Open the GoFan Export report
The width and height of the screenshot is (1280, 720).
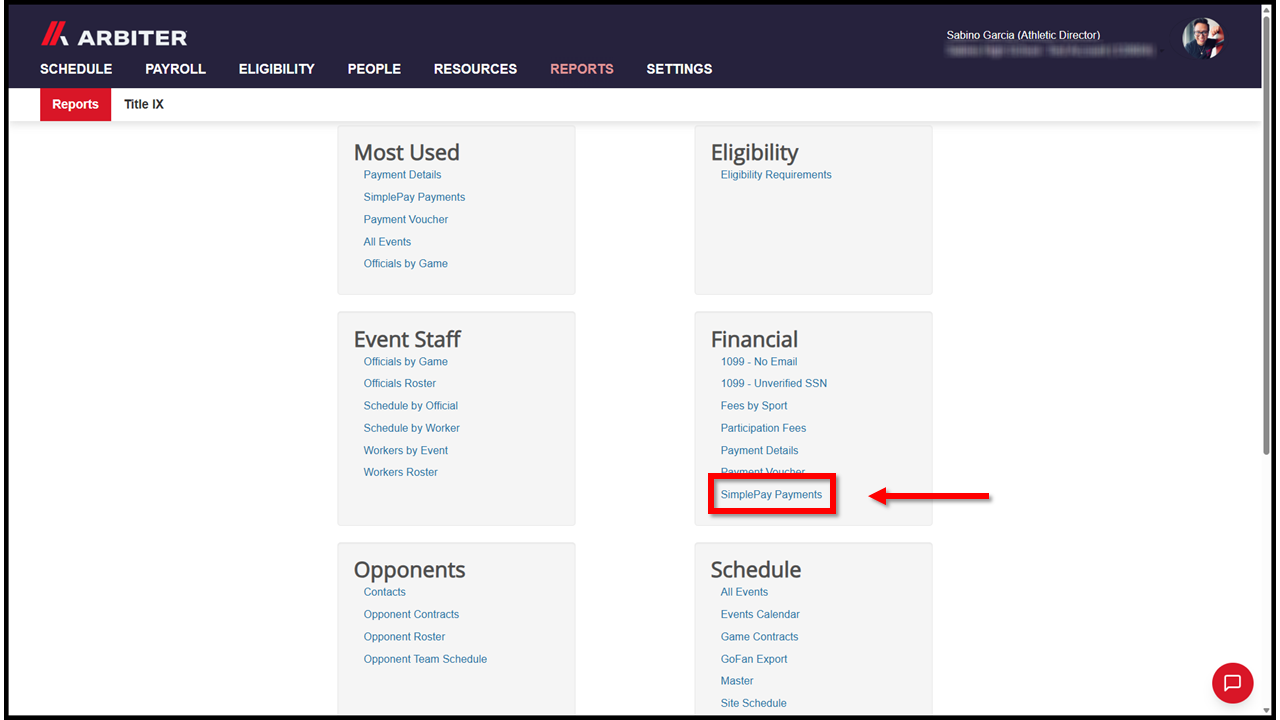click(754, 659)
